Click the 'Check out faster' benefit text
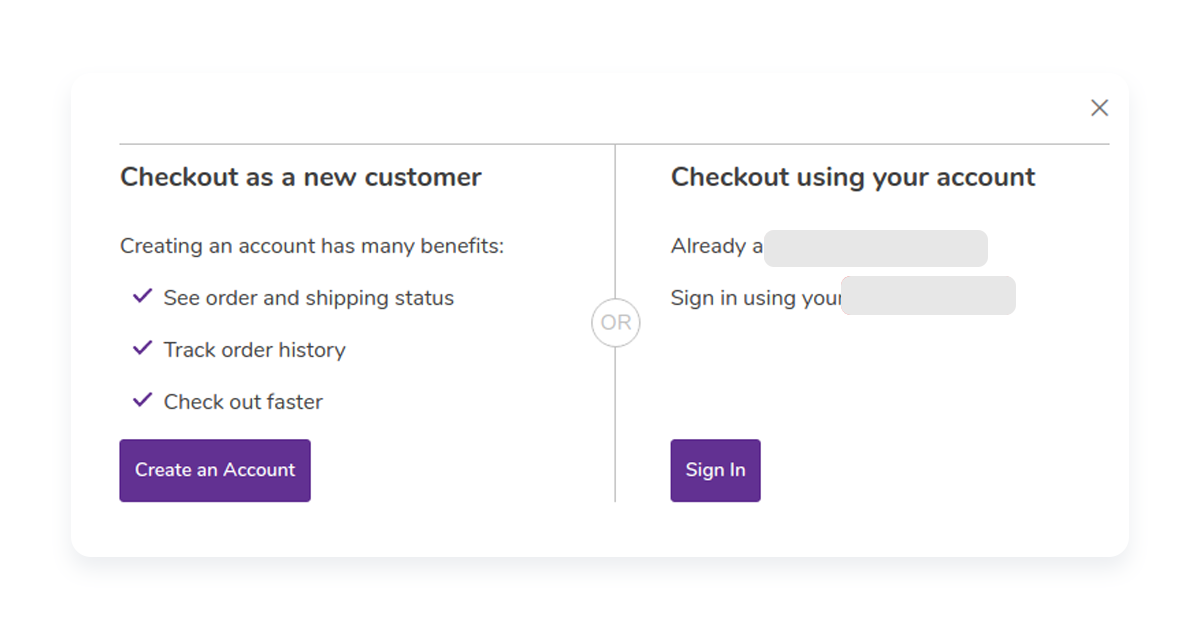This screenshot has height=630, width=1200. click(243, 402)
